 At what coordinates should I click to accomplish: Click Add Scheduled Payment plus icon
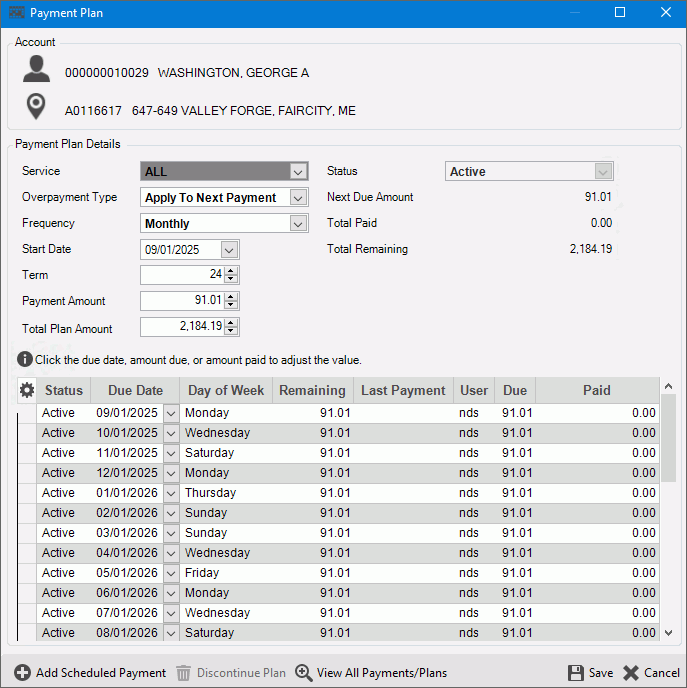click(22, 673)
